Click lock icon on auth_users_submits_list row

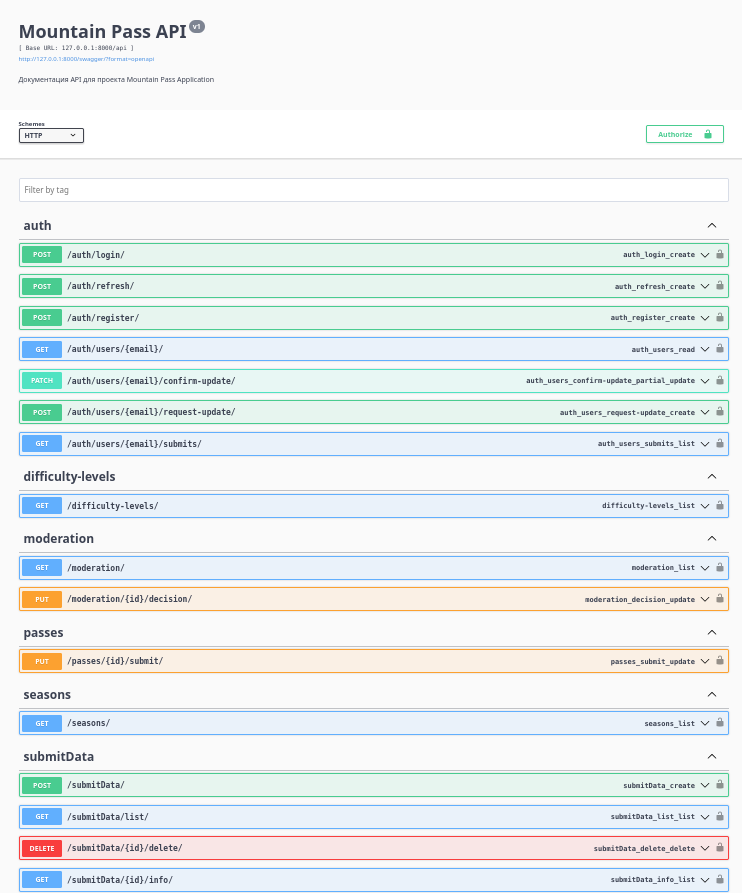720,443
